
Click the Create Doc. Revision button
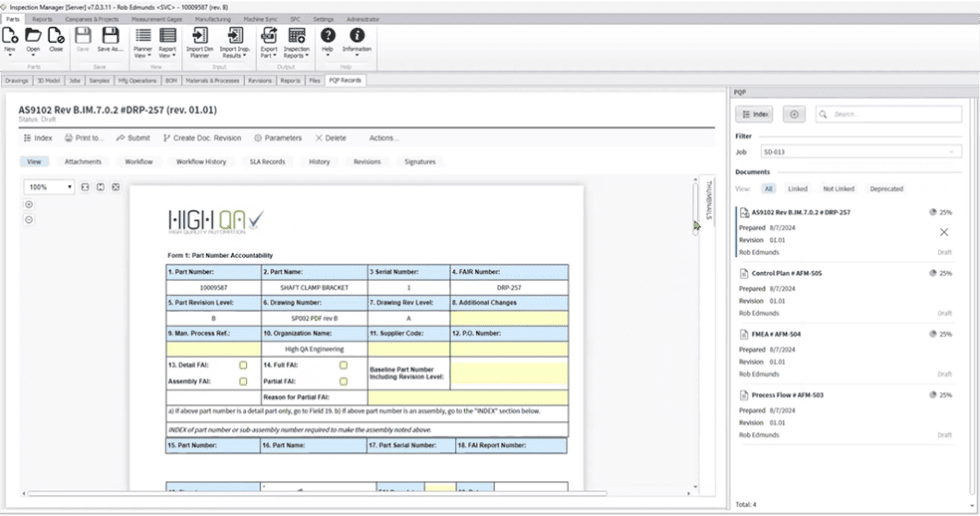pos(201,138)
